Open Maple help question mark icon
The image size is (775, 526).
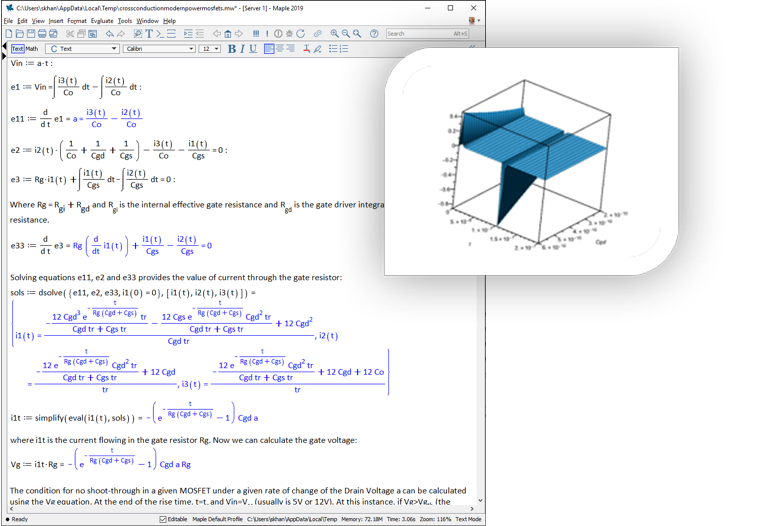[x=374, y=34]
